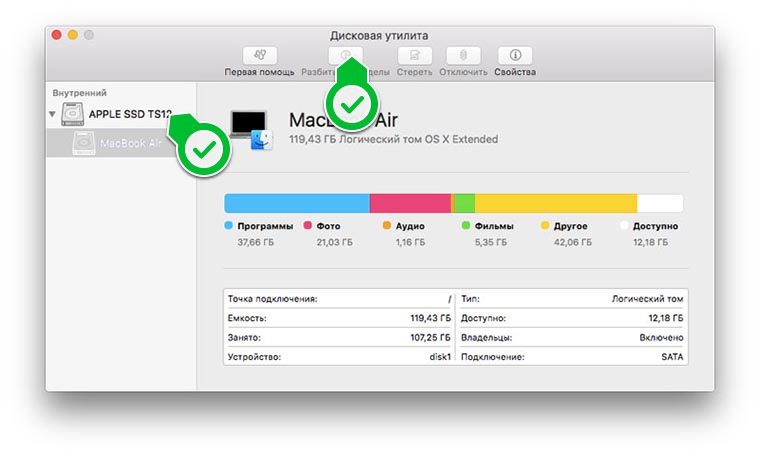
Task: Open the Info (Свойства) toolbar icon
Action: point(515,55)
